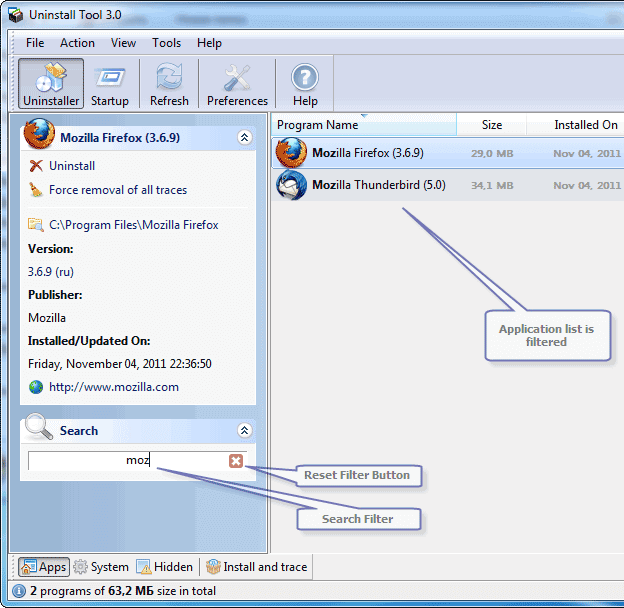The width and height of the screenshot is (624, 608).
Task: Click 29,0 MB size of Firefox
Action: (x=492, y=153)
